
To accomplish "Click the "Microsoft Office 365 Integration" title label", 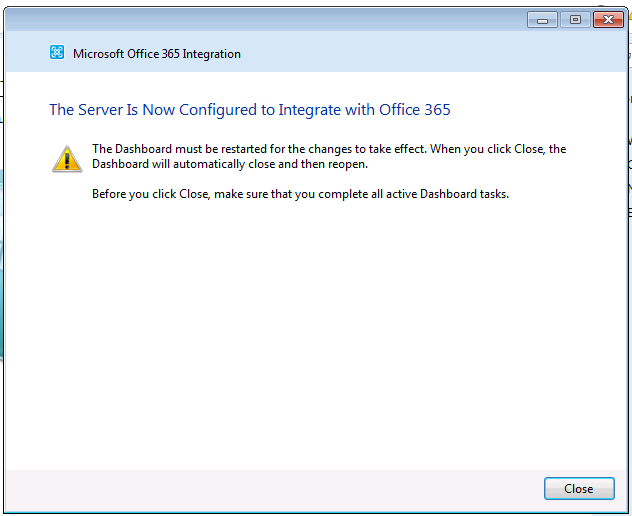I will coord(157,54).
